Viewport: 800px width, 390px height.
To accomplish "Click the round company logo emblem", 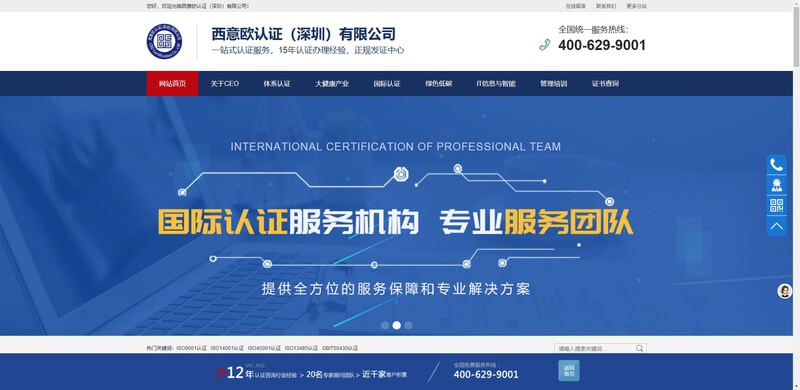I will [x=161, y=41].
